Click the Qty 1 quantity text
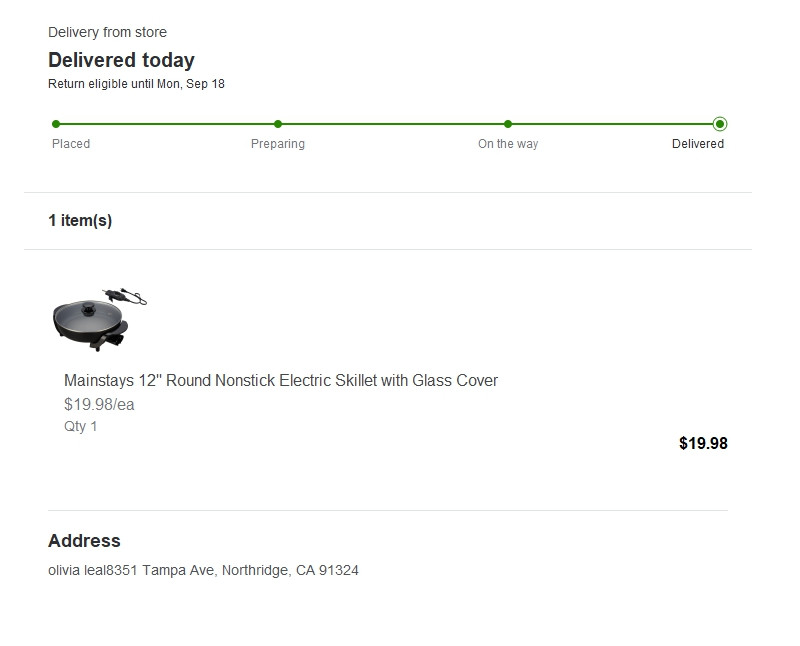Viewport: 800px width, 646px height. pyautogui.click(x=81, y=426)
